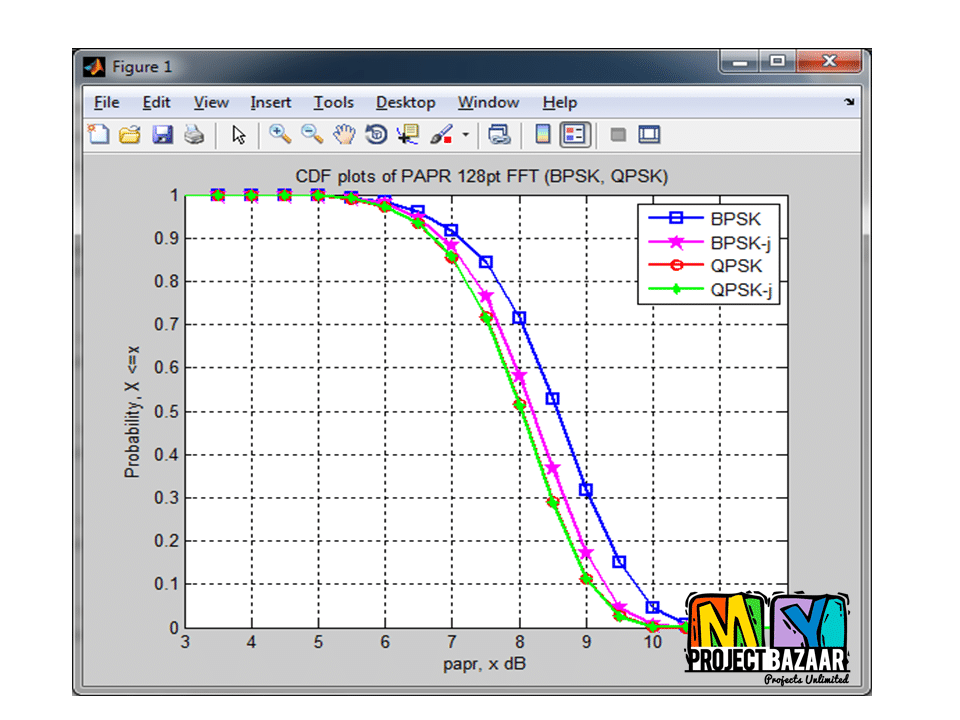Pick the Data Cursor tool
The image size is (960, 720).
click(x=407, y=135)
